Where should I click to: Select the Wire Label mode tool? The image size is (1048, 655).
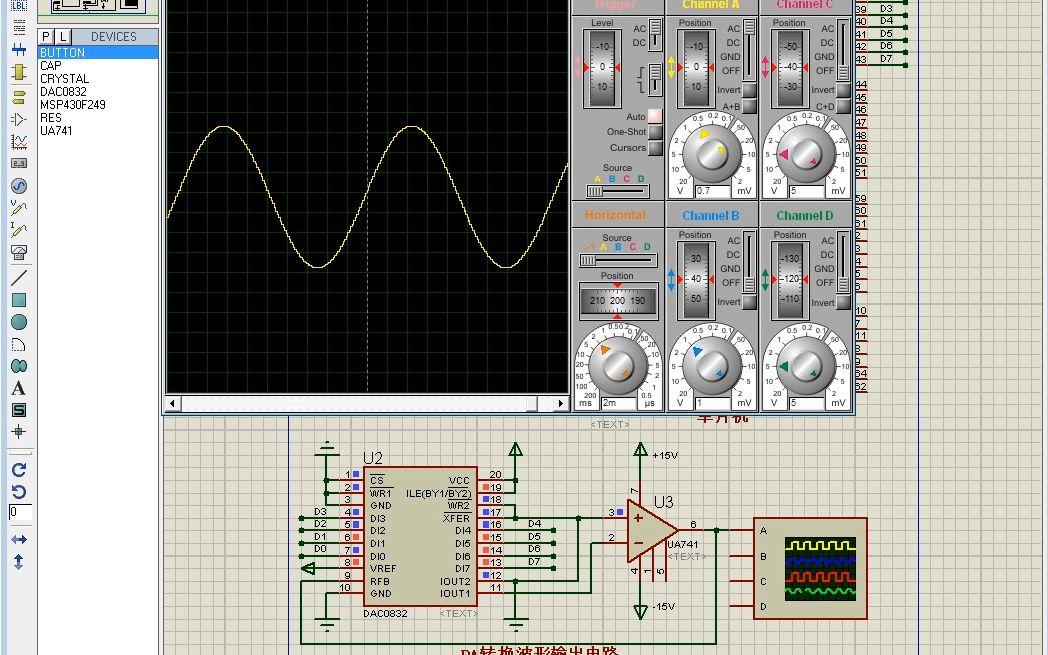coord(19,5)
